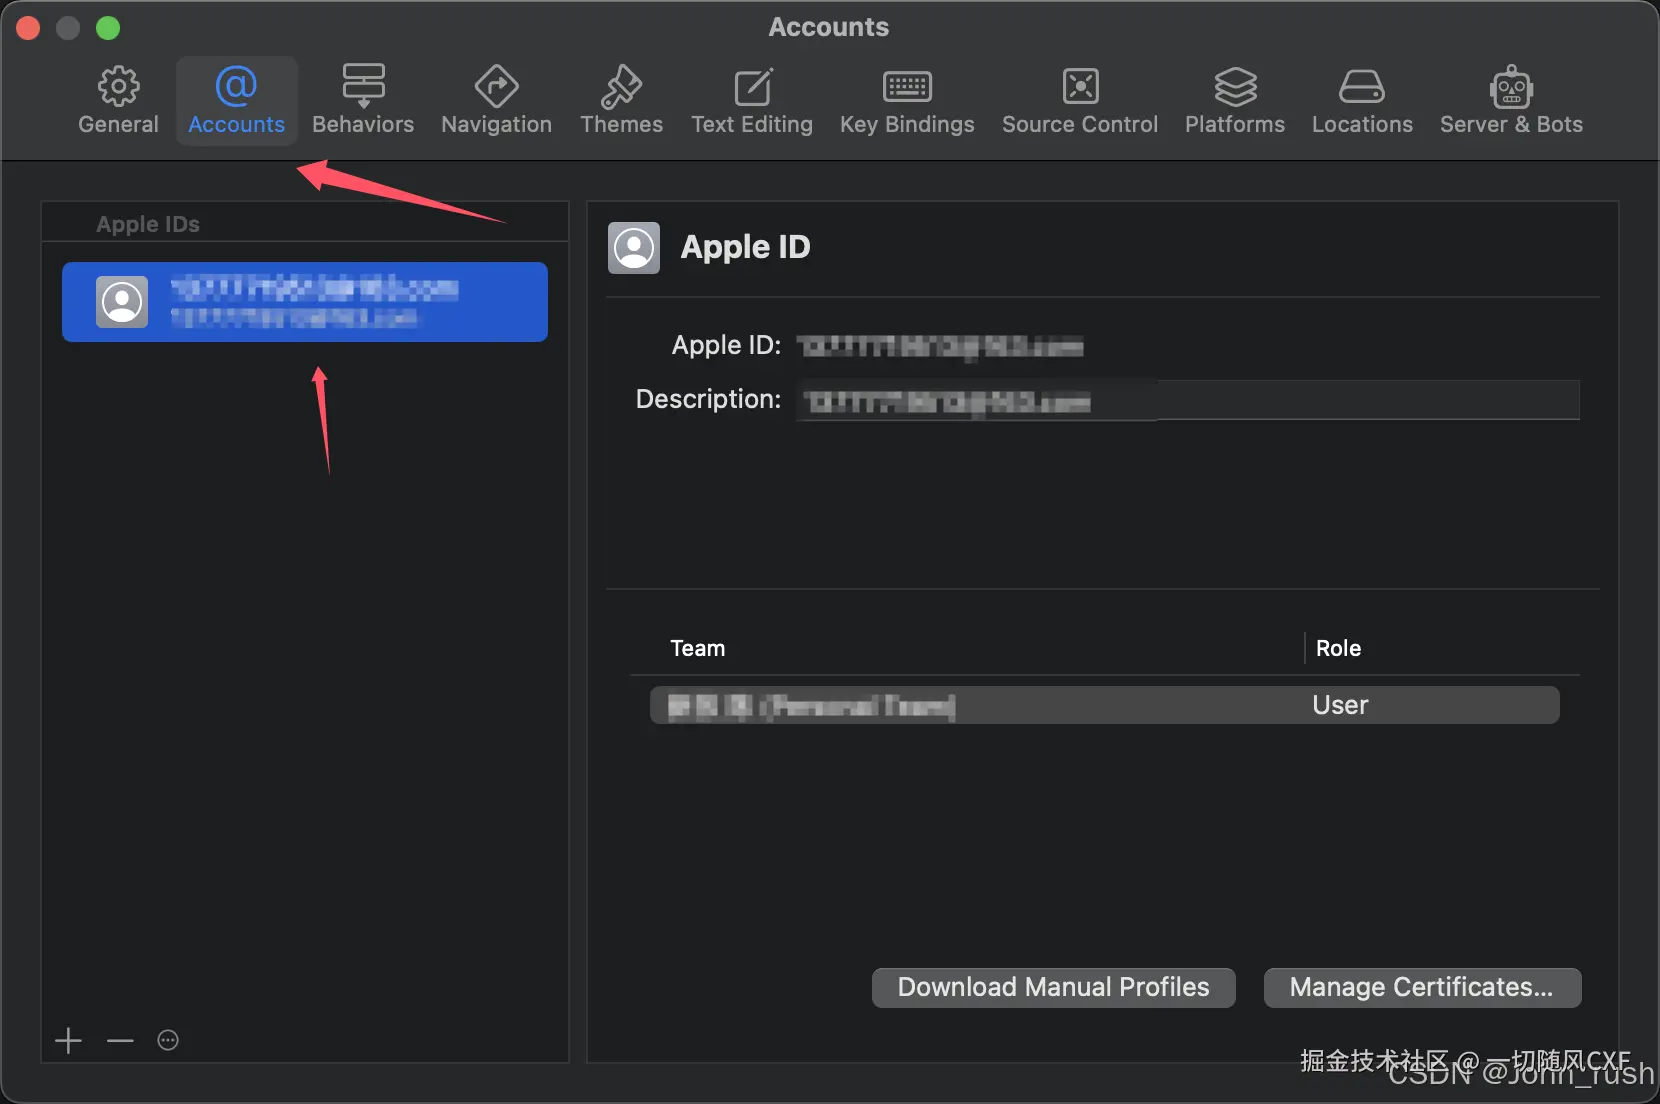Click the Apple ID header avatar icon
Viewport: 1660px width, 1104px height.
click(634, 248)
